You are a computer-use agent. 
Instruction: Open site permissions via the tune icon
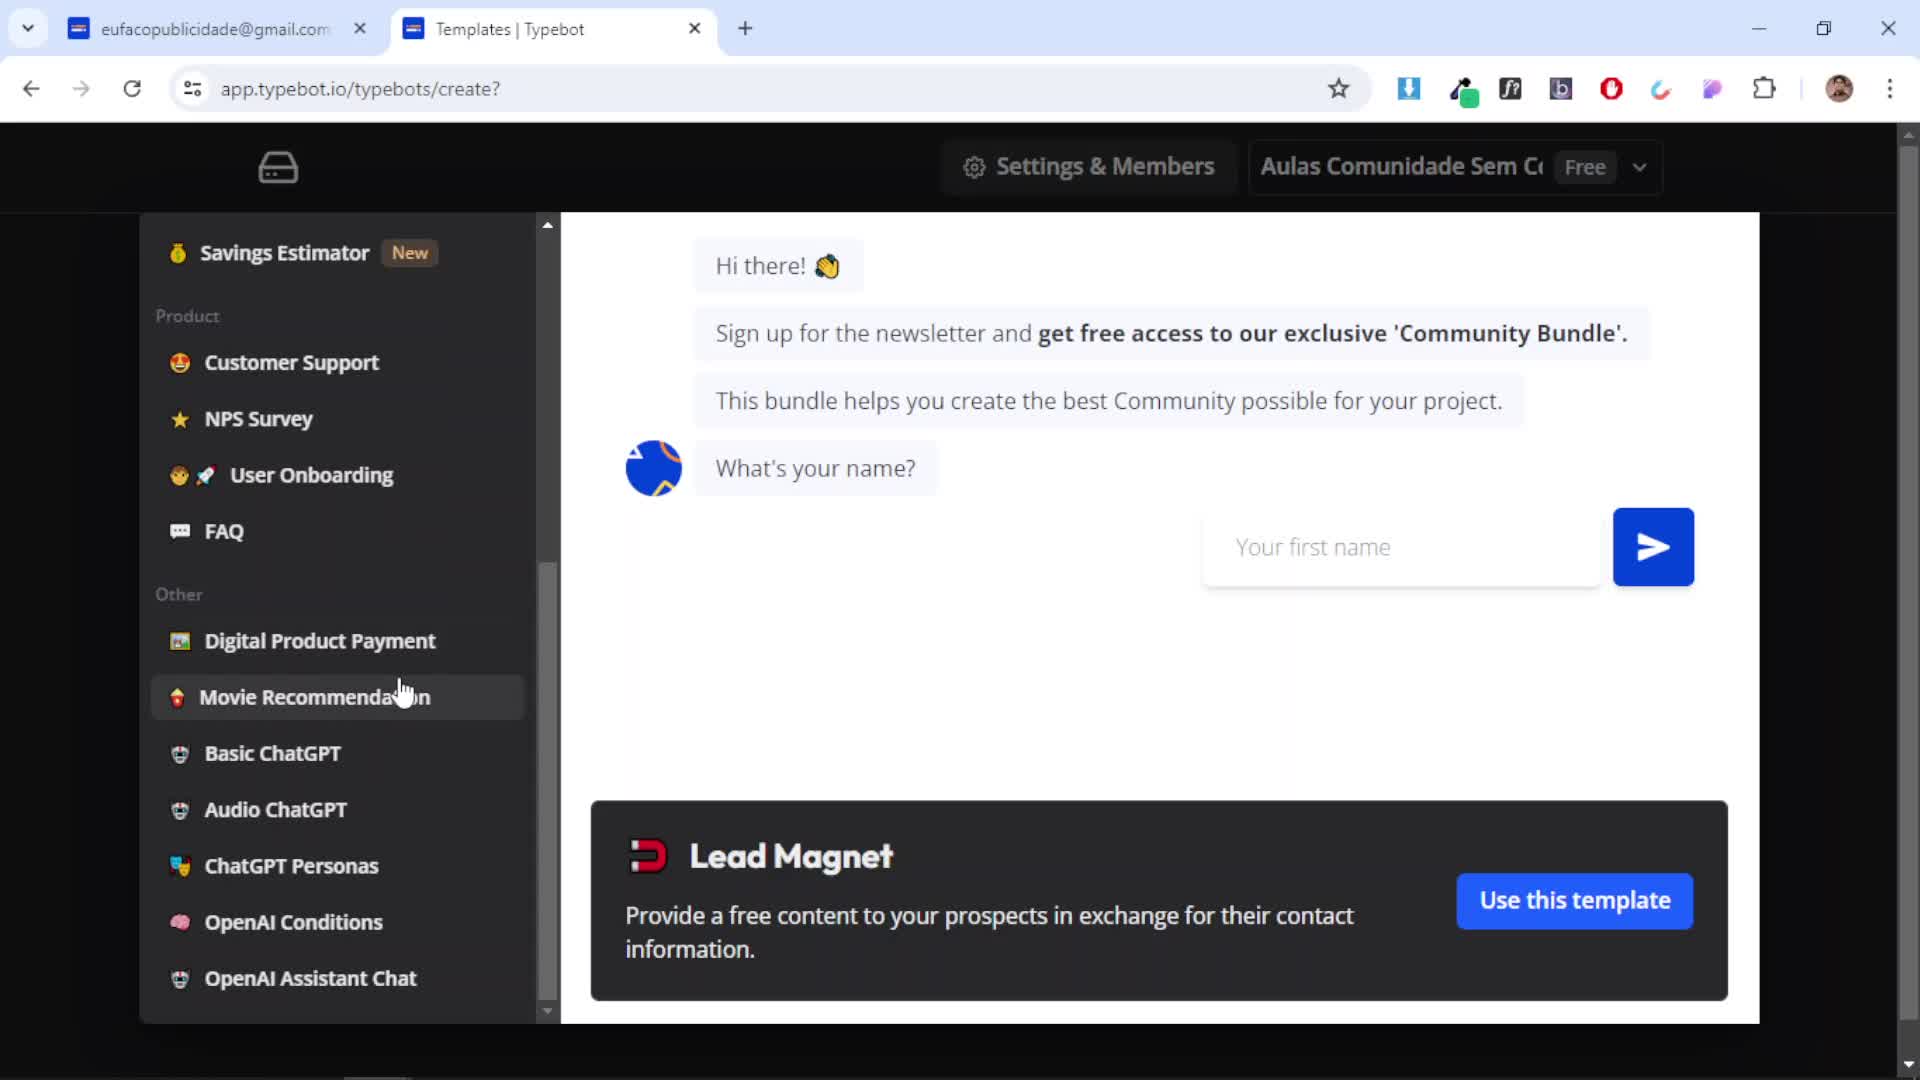[193, 89]
